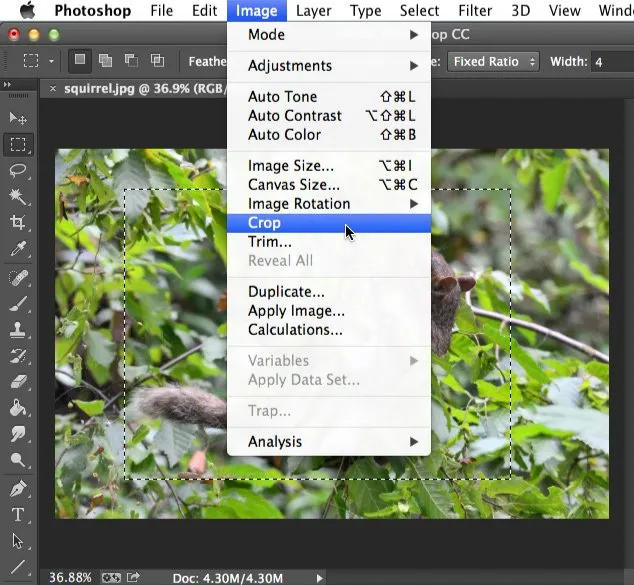Enable Add to Selection mode
Viewport: 634px width, 585px height.
click(105, 61)
